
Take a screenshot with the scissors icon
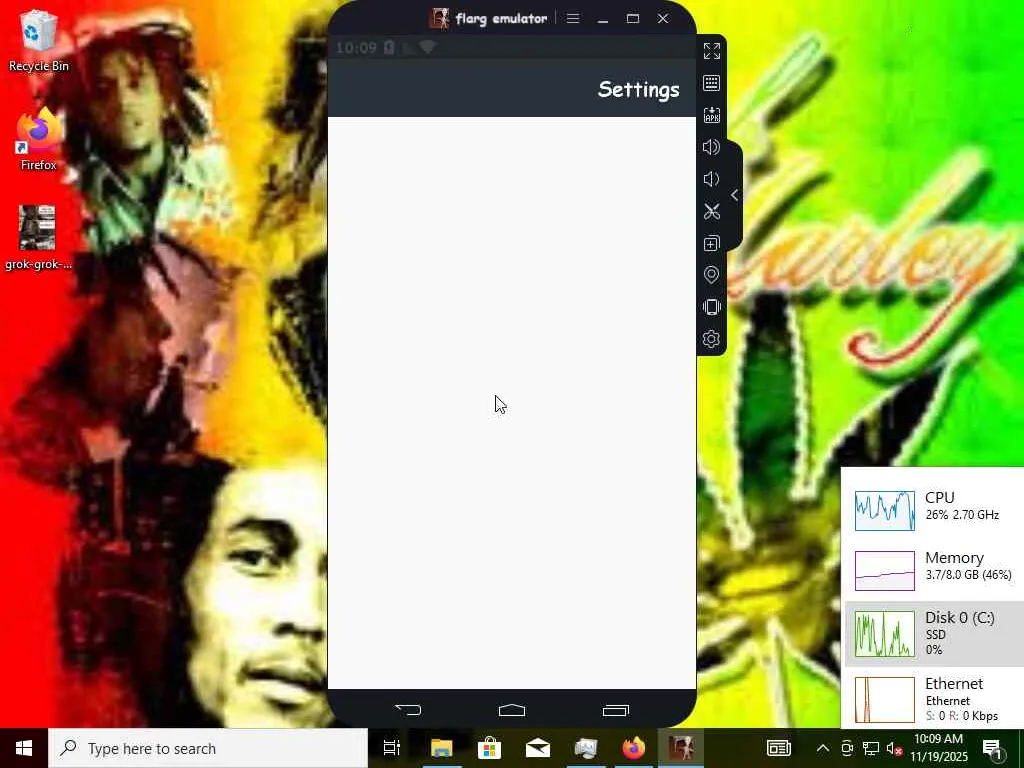[711, 211]
